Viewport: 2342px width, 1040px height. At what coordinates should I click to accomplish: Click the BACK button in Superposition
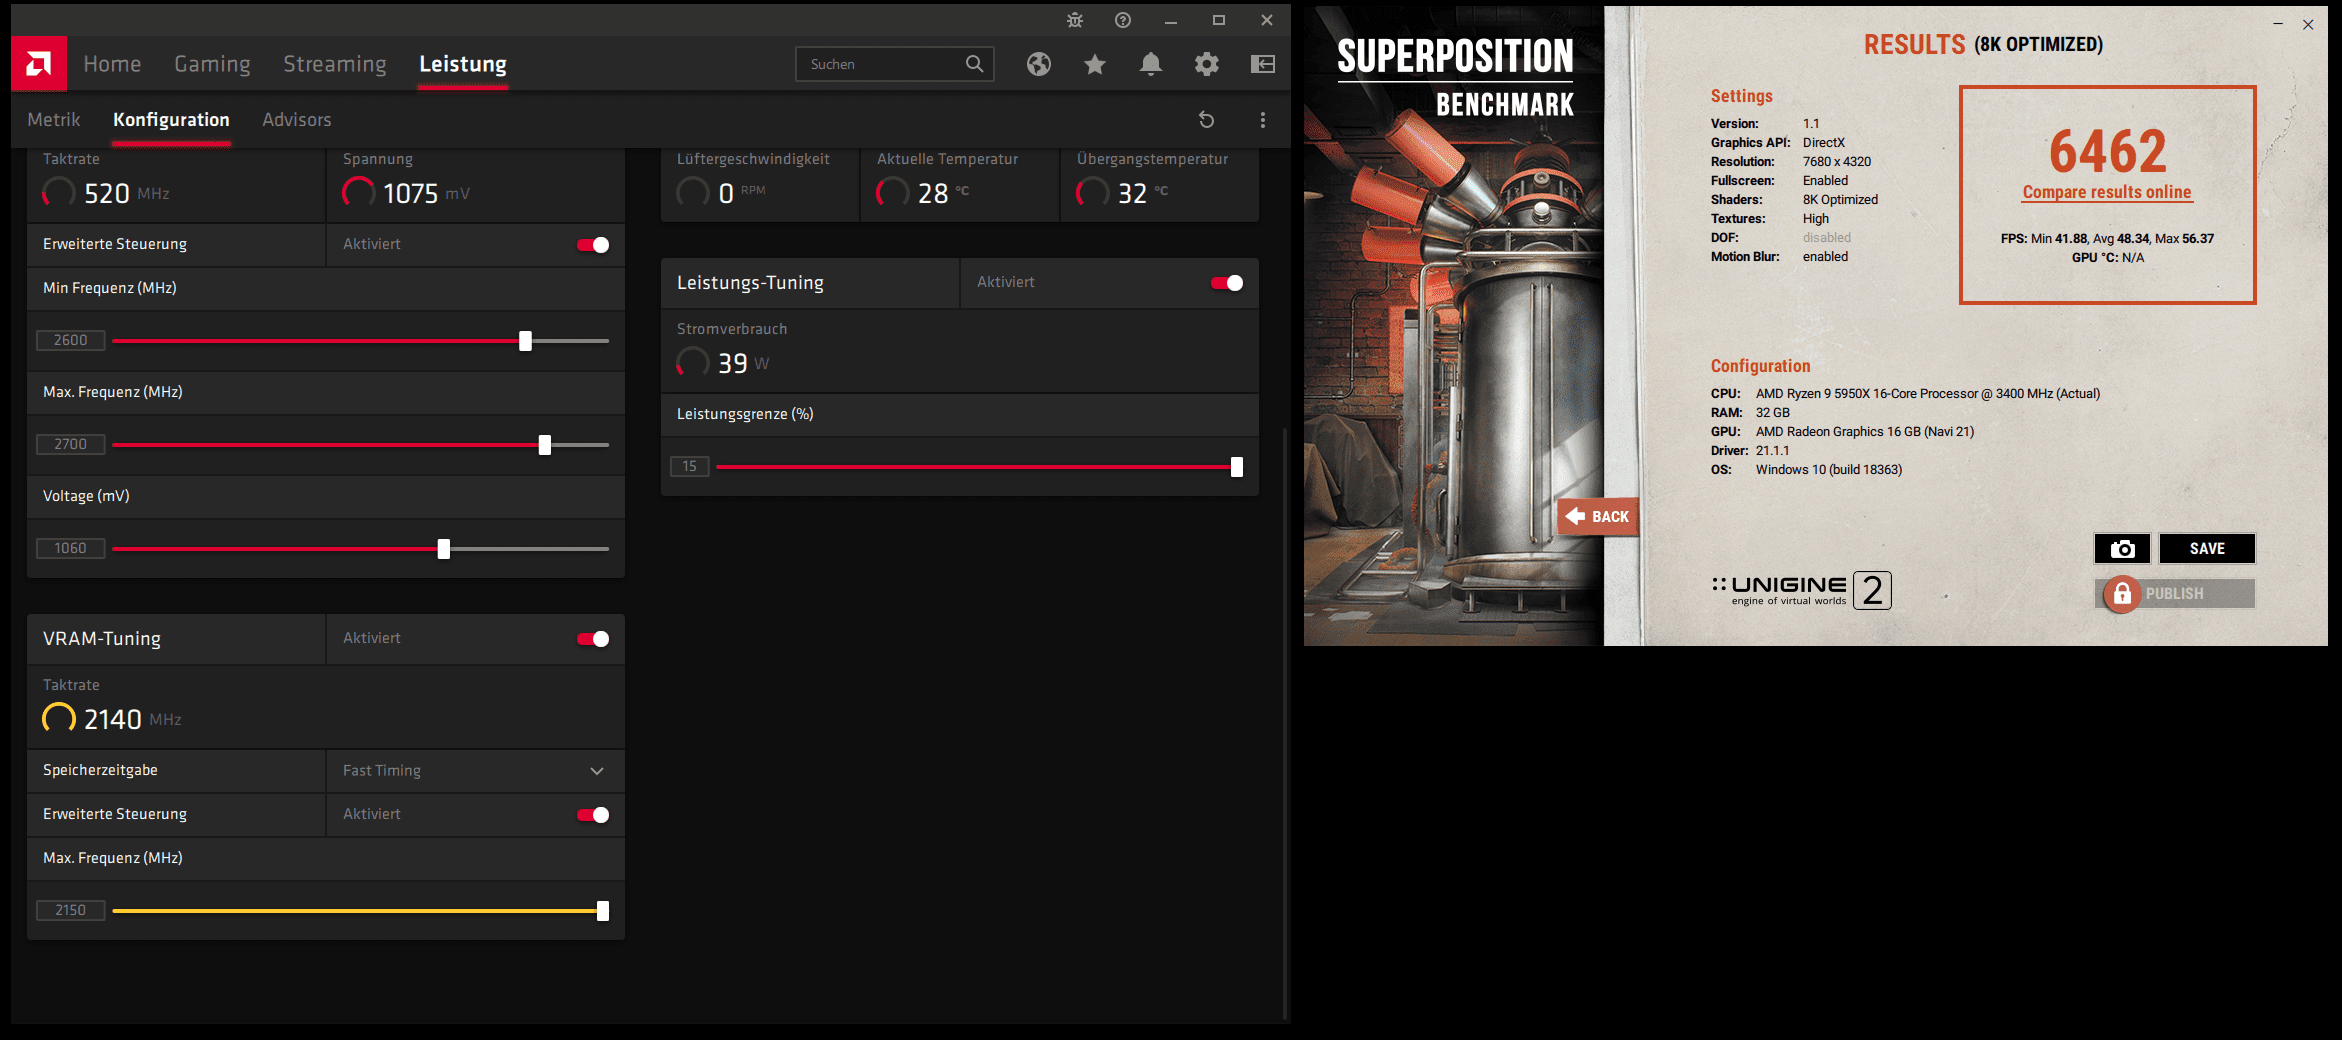[x=1597, y=516]
